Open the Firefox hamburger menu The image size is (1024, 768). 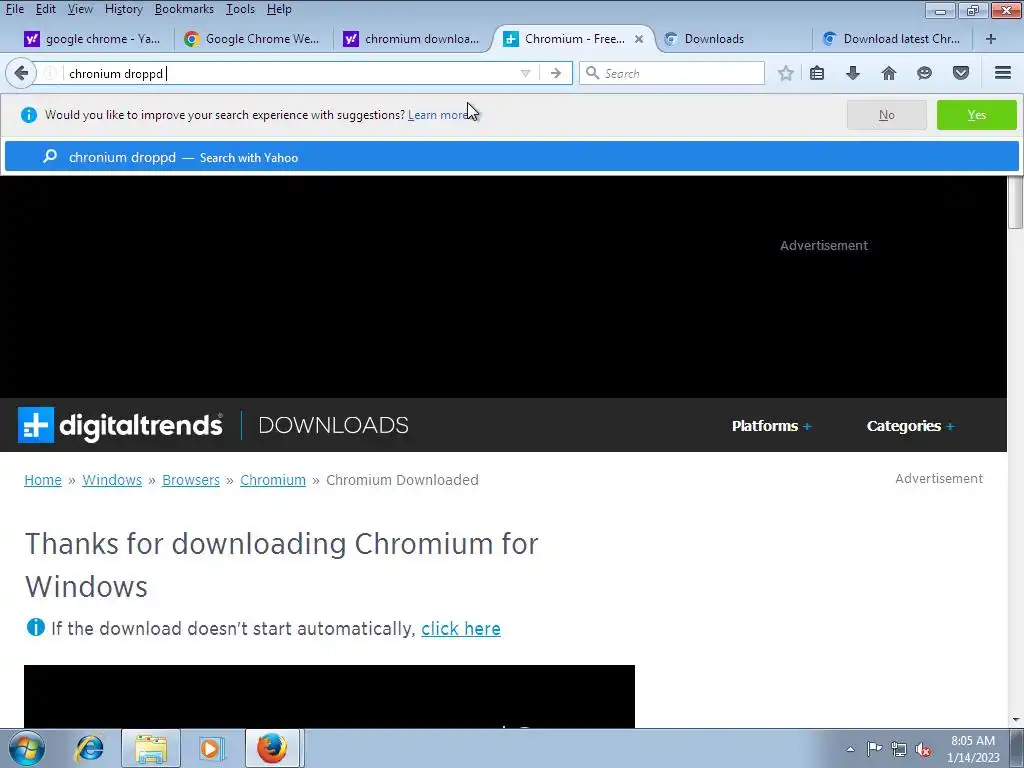tap(1003, 73)
